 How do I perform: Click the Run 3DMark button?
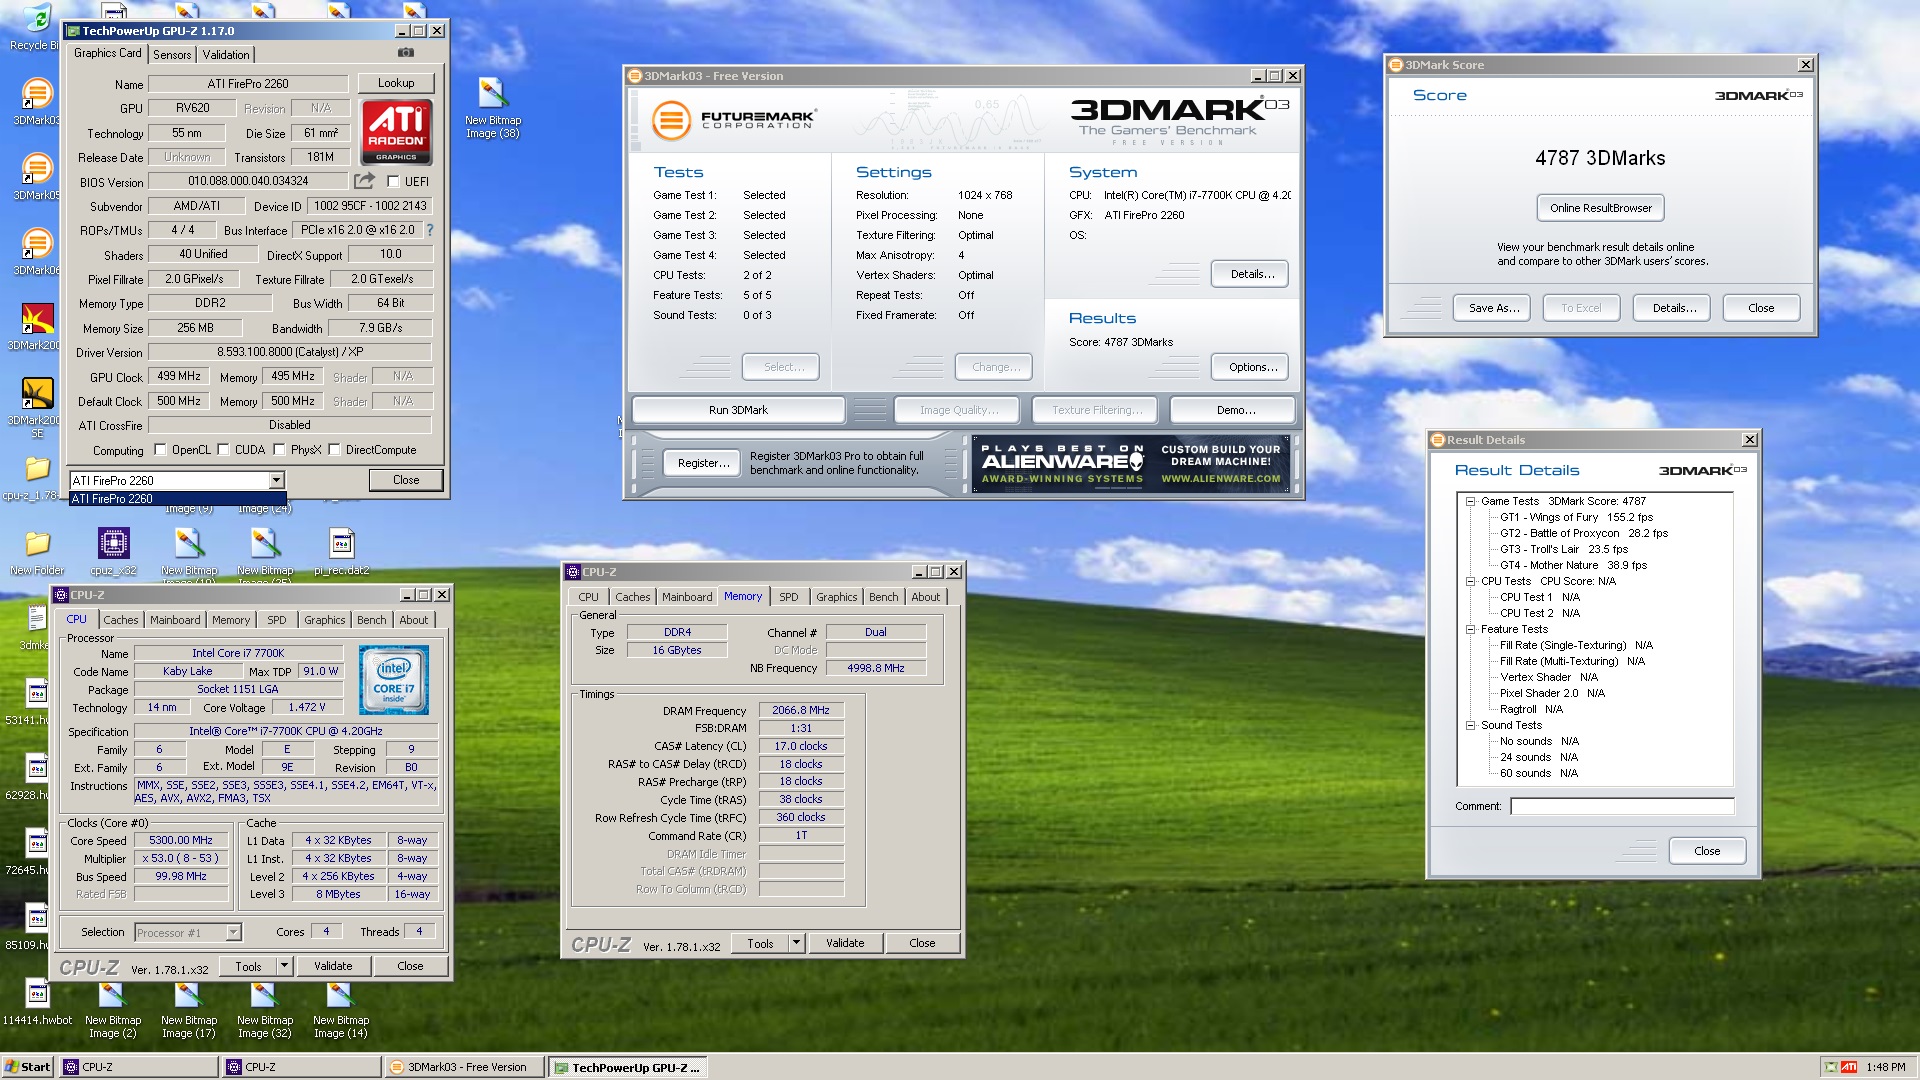738,410
